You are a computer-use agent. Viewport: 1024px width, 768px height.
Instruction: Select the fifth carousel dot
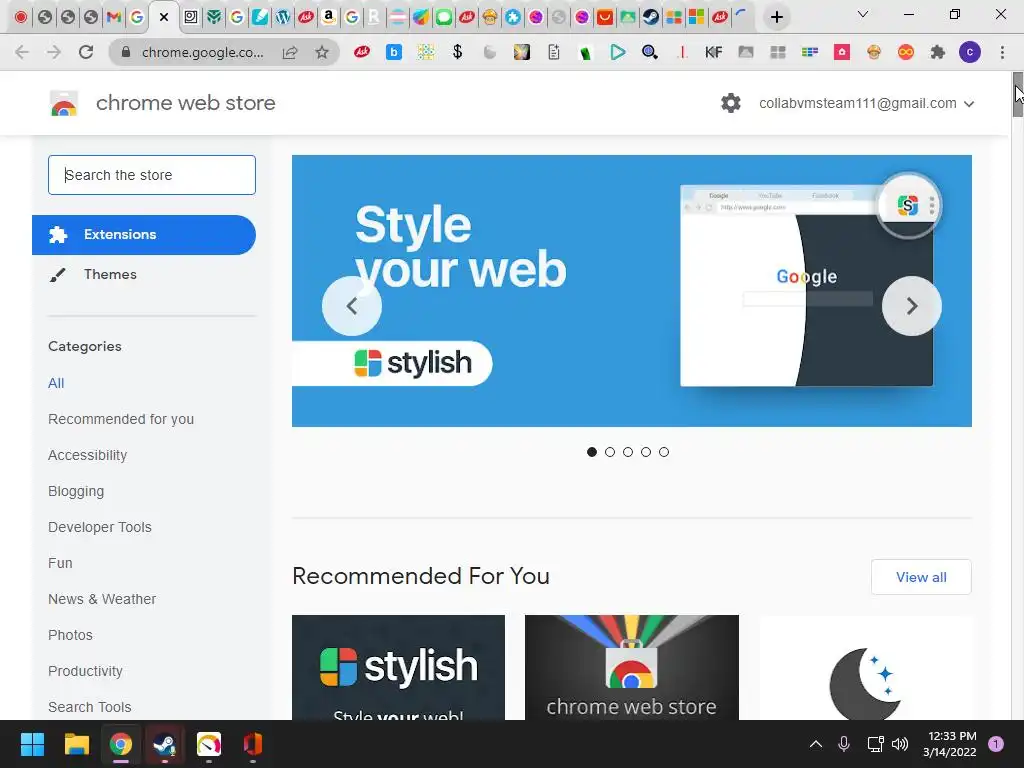(664, 452)
